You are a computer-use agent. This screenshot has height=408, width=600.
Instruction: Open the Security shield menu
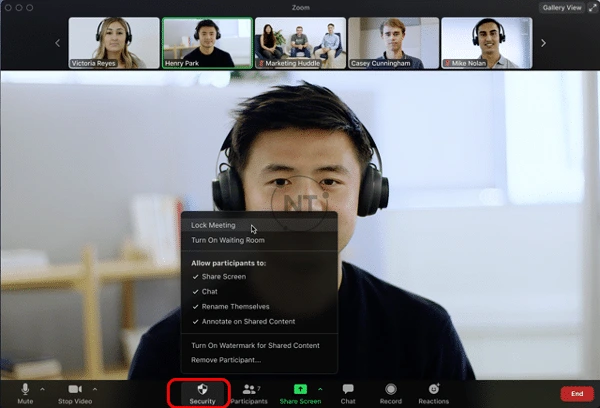[202, 394]
